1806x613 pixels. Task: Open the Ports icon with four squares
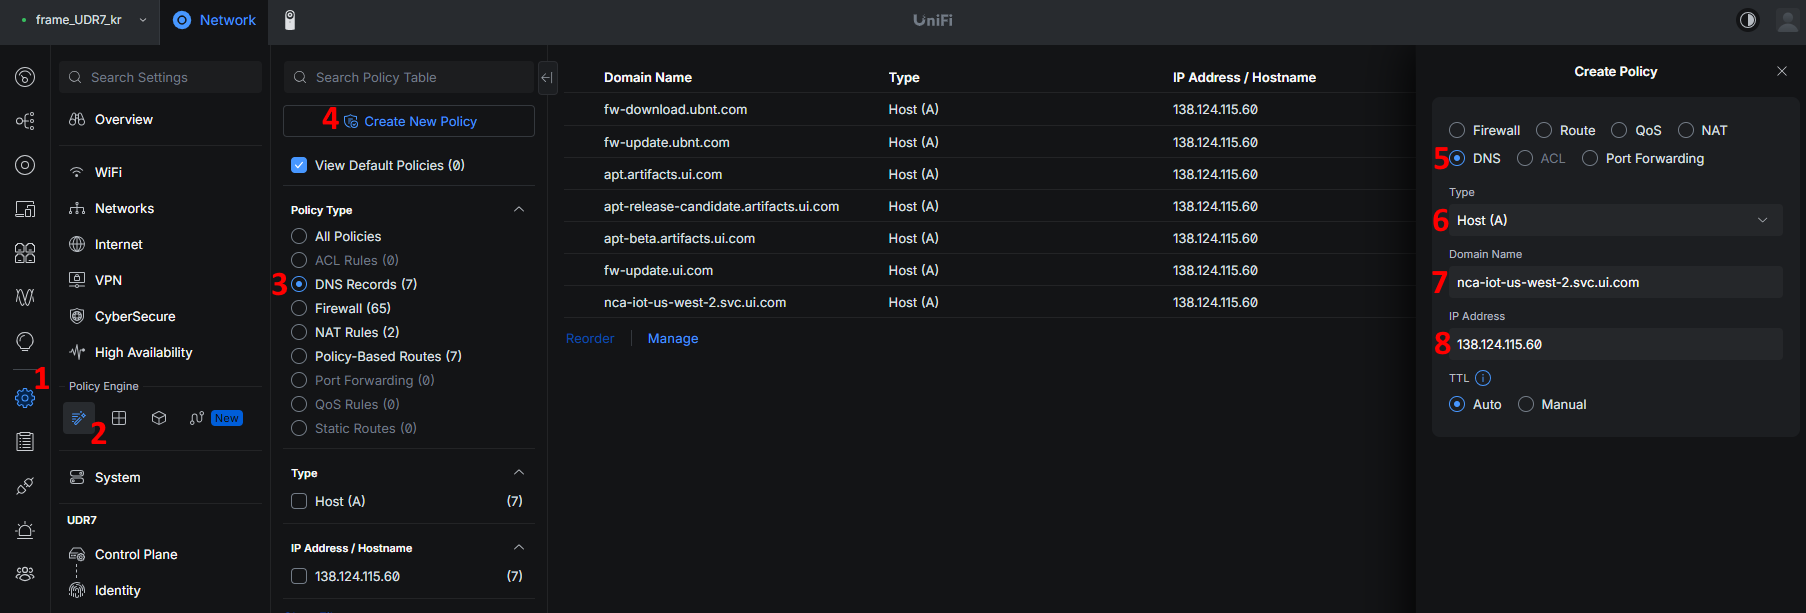(x=25, y=253)
